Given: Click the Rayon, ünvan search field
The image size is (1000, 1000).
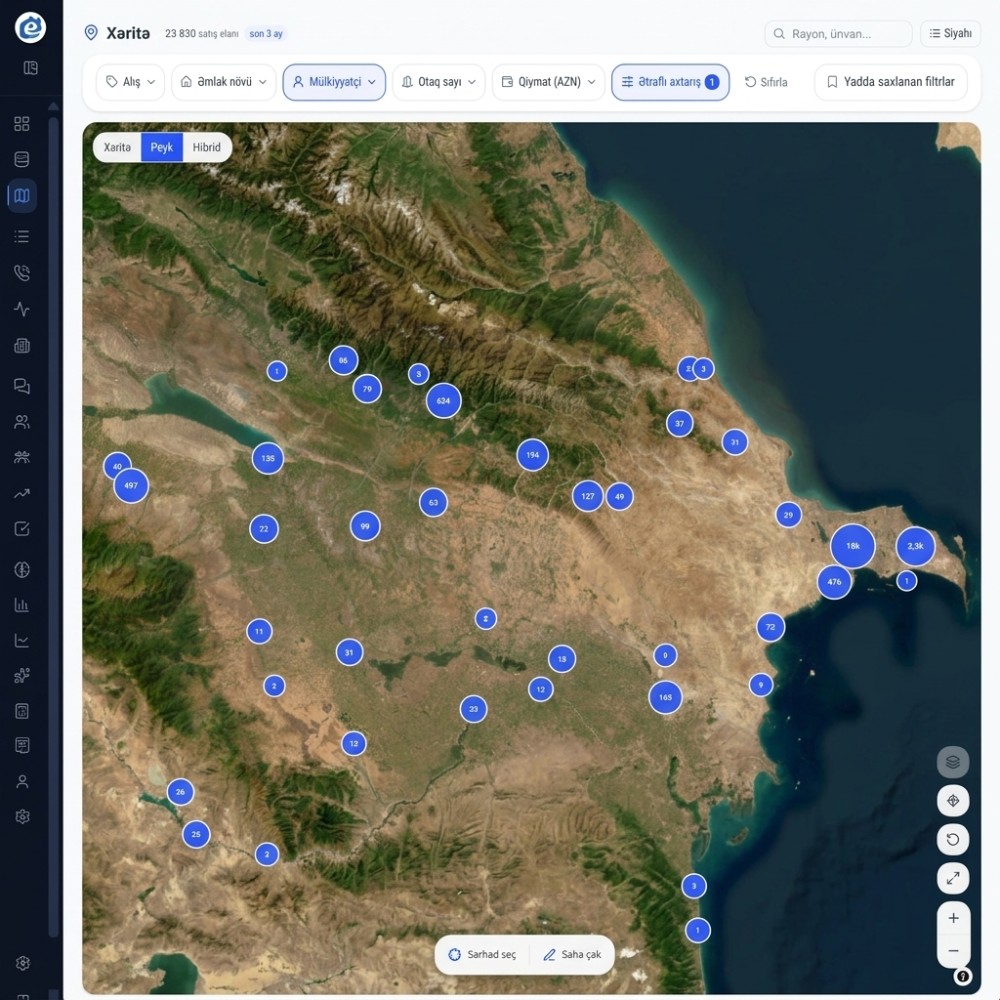Looking at the screenshot, I should pyautogui.click(x=838, y=34).
